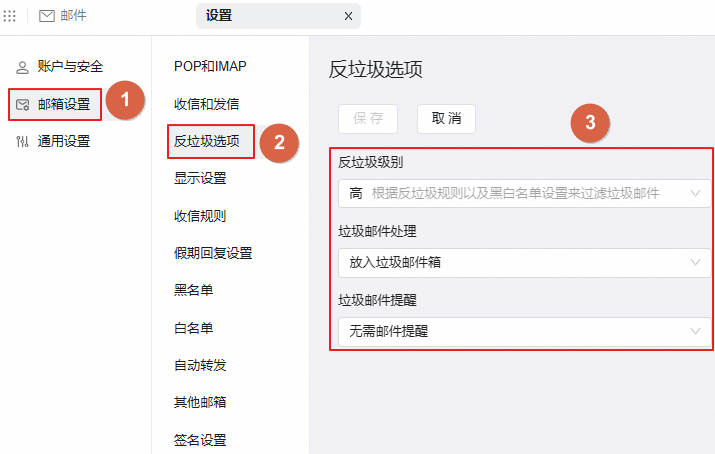The image size is (715, 454).
Task: Open POP和IMAP settings
Action: (210, 66)
